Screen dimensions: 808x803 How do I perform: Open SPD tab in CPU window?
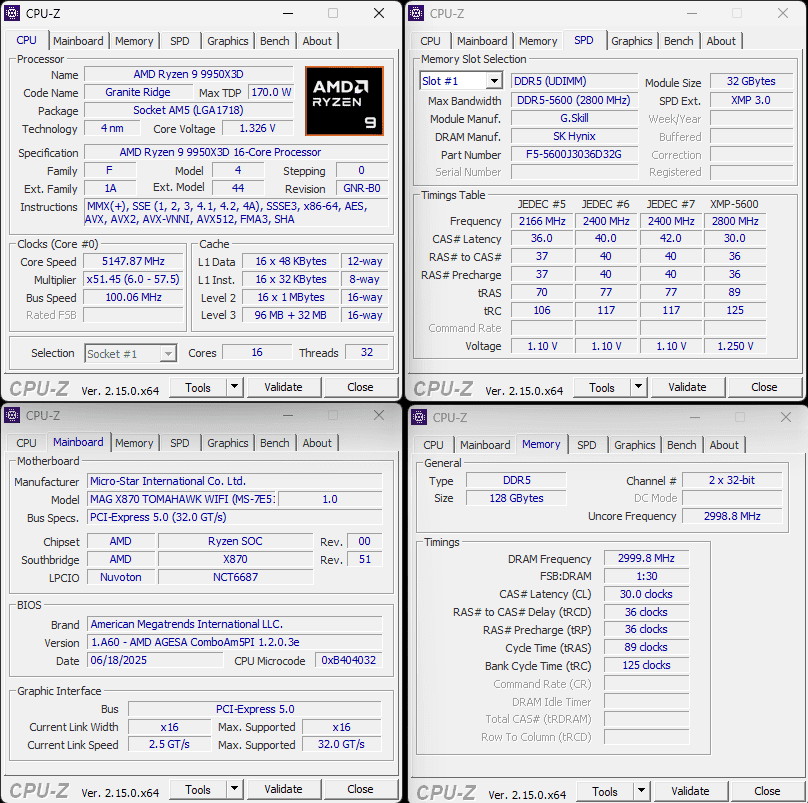coord(179,41)
